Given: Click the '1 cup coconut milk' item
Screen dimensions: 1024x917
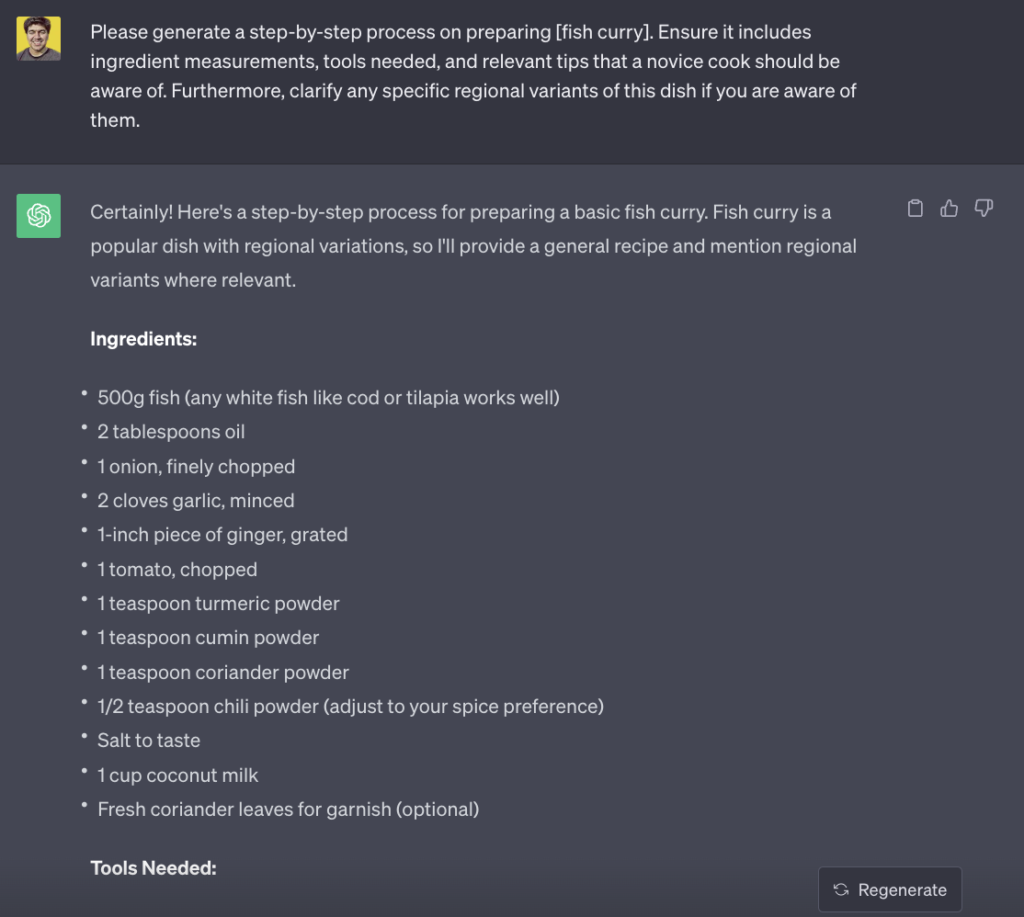Looking at the screenshot, I should click(x=178, y=775).
